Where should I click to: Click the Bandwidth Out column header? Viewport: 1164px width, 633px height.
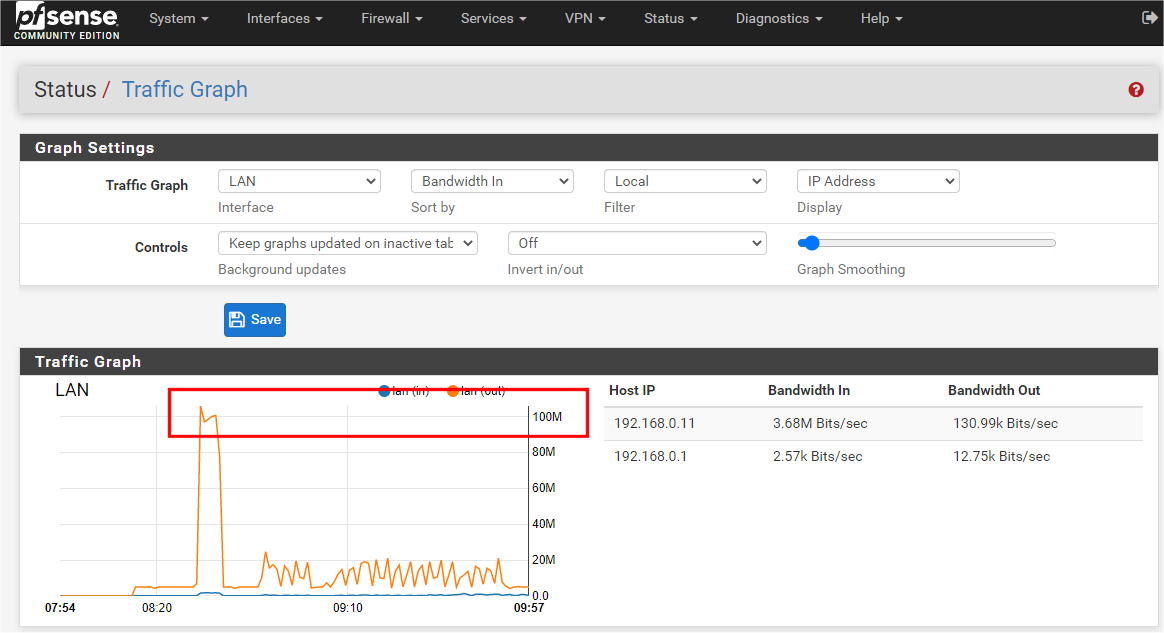coord(993,390)
